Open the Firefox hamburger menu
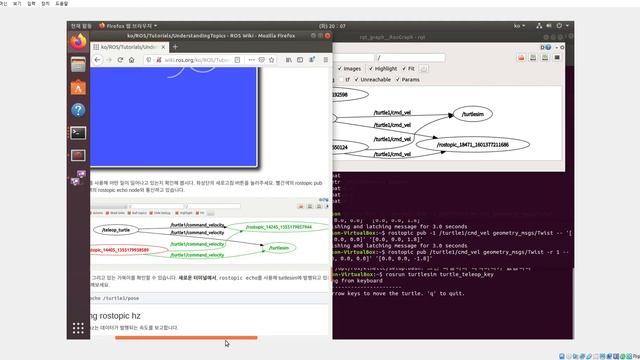Image resolution: width=640 pixels, height=360 pixels. point(325,60)
